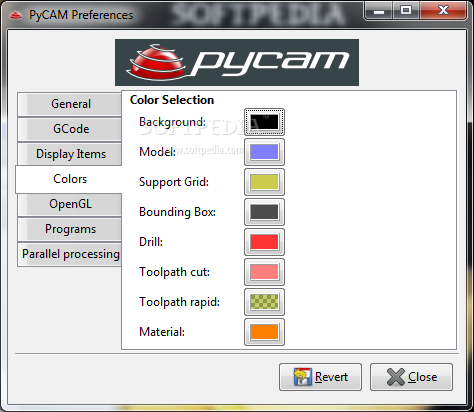Minimize the PyCAM Preferences window
This screenshot has width=474, height=412.
point(379,11)
